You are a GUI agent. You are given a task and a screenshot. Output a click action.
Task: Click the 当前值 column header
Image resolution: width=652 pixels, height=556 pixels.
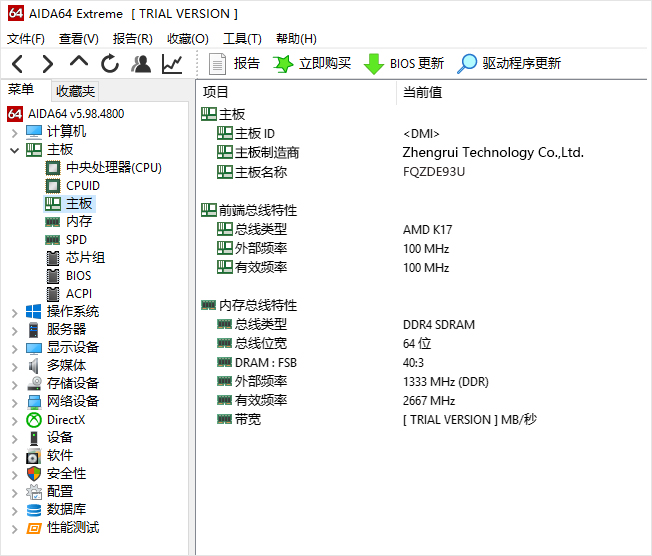point(422,92)
